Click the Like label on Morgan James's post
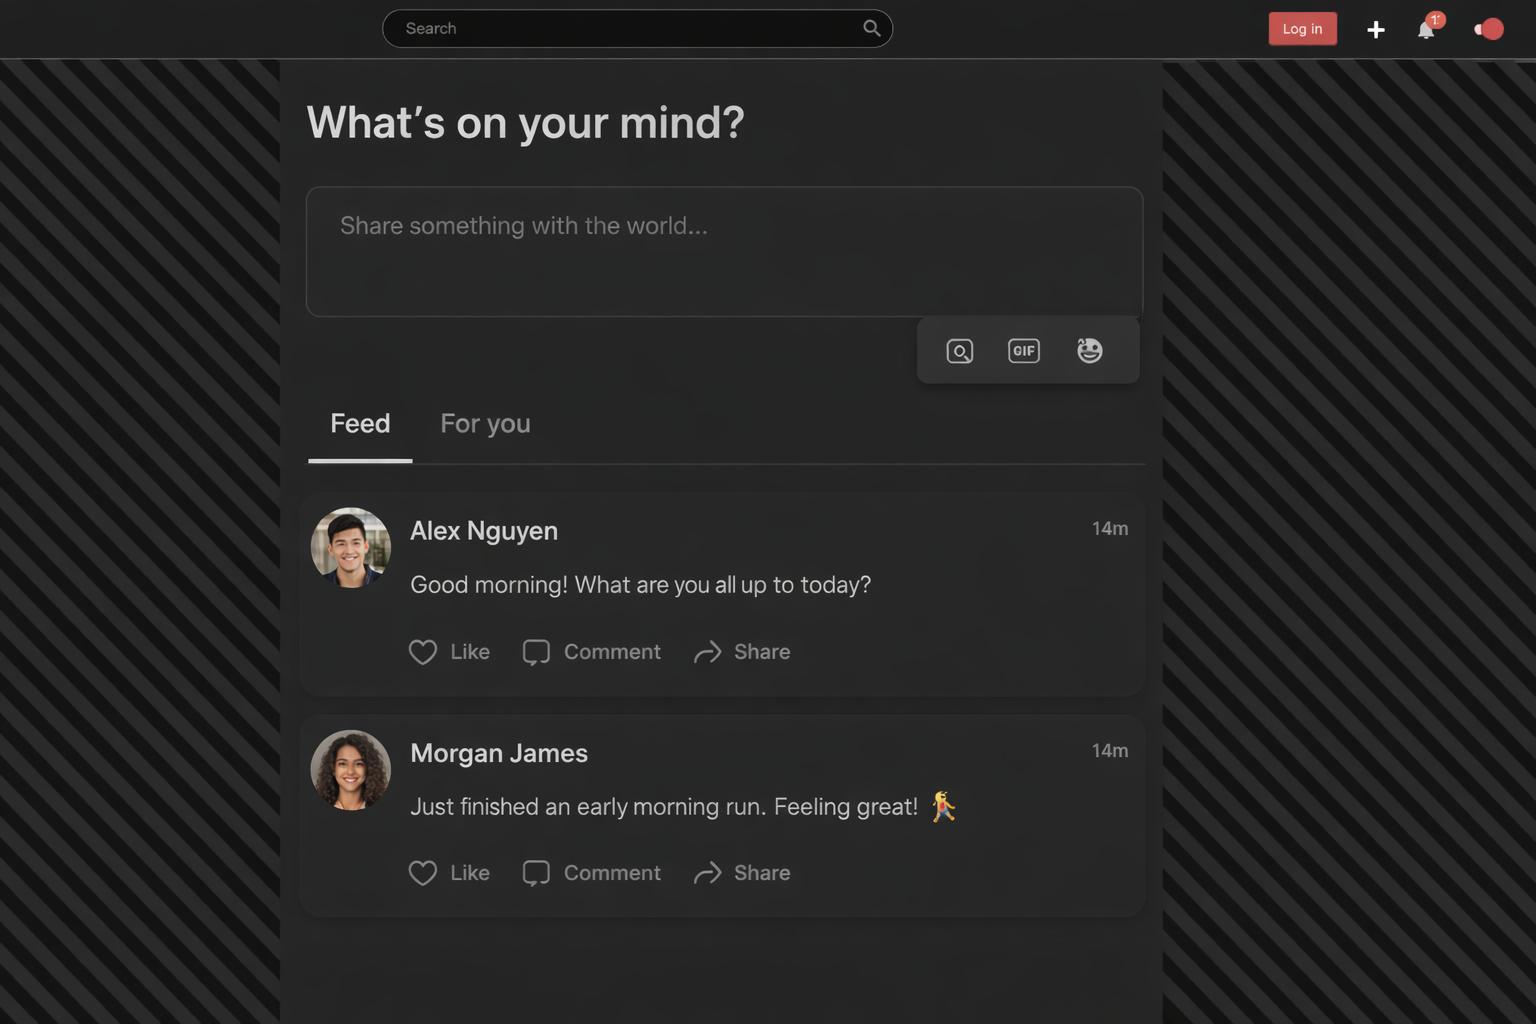The image size is (1536, 1024). point(470,873)
